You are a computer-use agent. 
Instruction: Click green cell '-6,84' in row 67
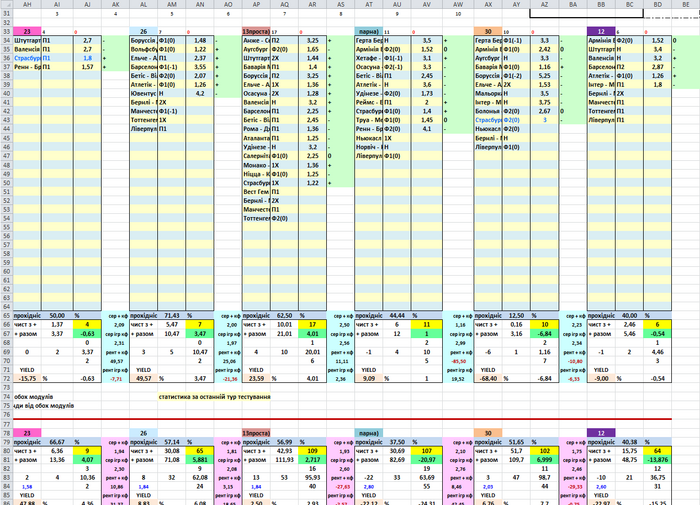tap(545, 334)
